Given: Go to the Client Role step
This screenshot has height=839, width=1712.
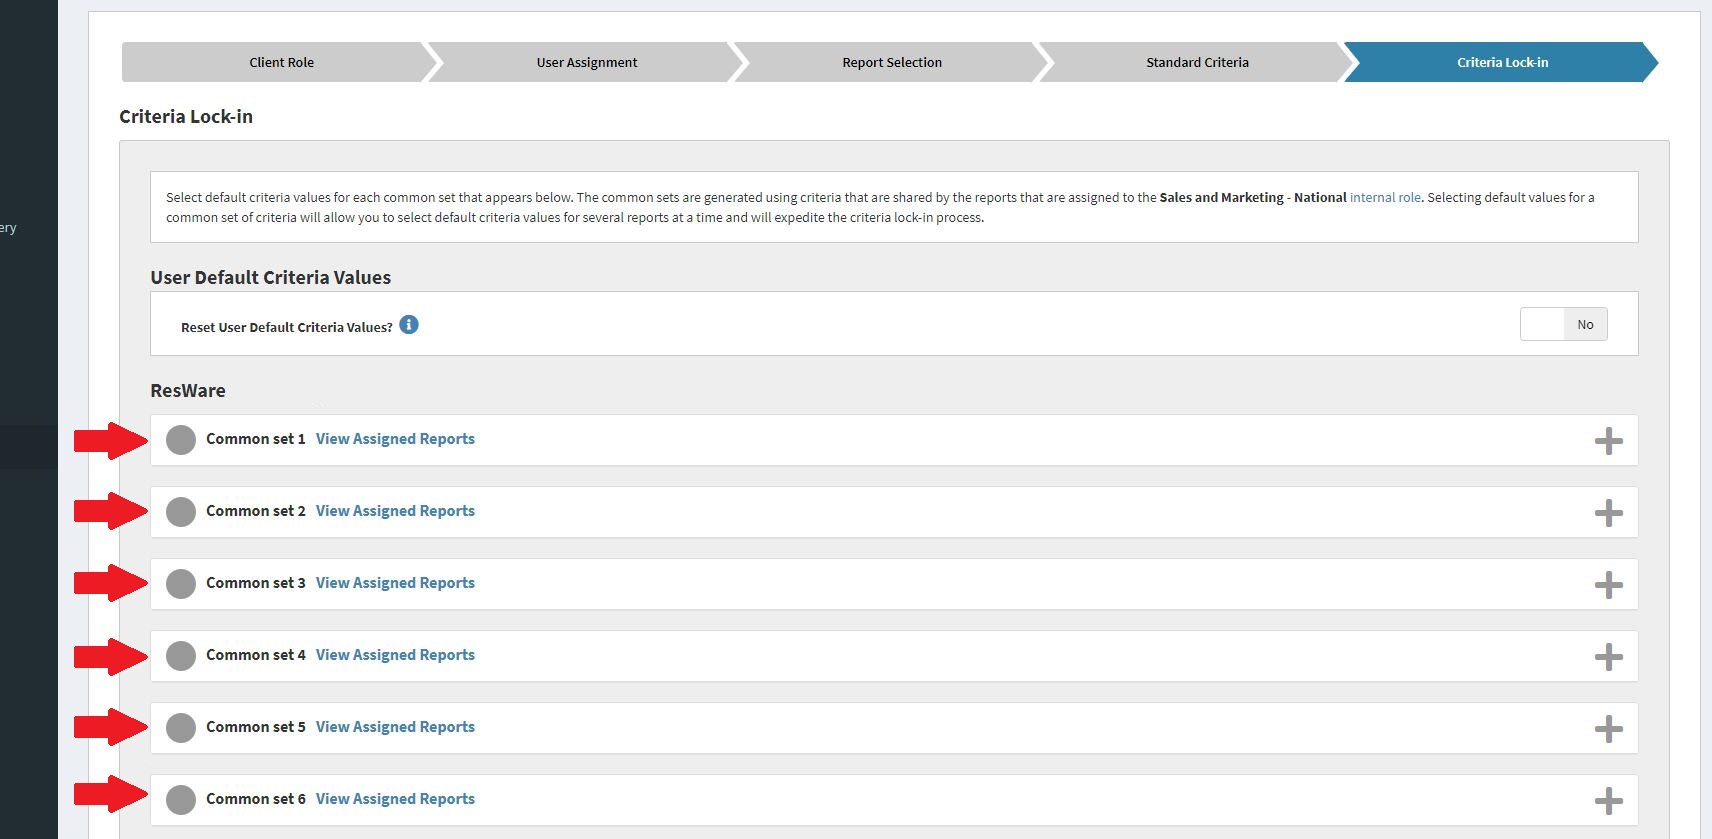Looking at the screenshot, I should (x=281, y=62).
